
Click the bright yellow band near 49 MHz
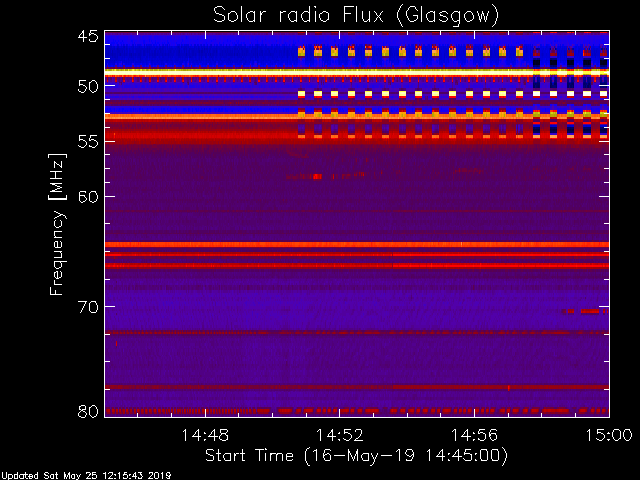click(x=357, y=72)
